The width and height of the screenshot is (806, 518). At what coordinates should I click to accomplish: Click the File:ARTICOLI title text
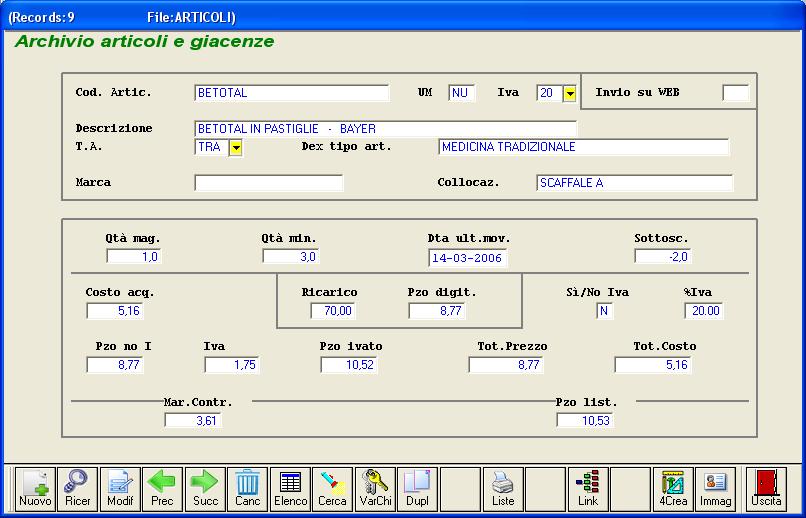191,17
